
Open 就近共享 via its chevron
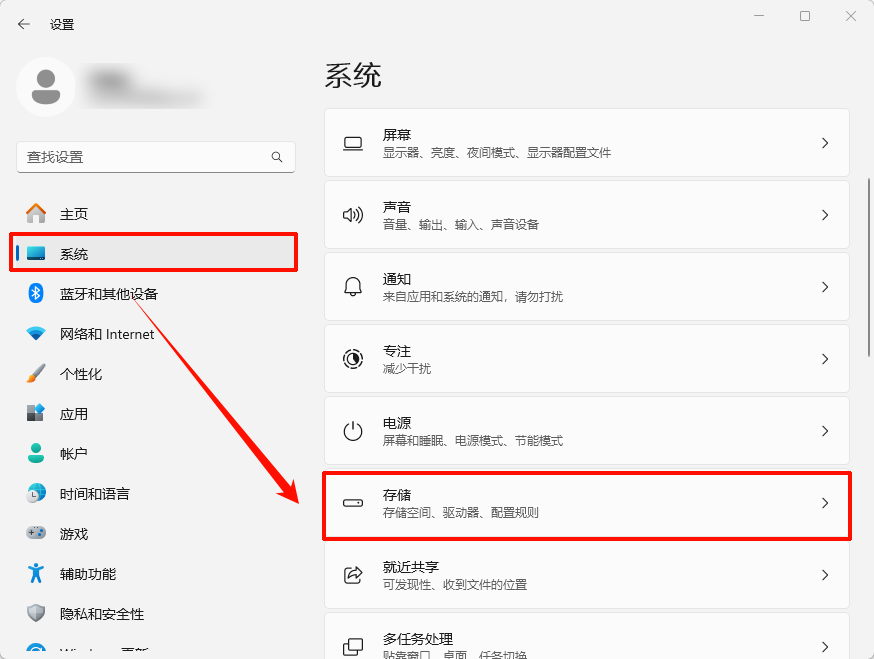coord(824,574)
